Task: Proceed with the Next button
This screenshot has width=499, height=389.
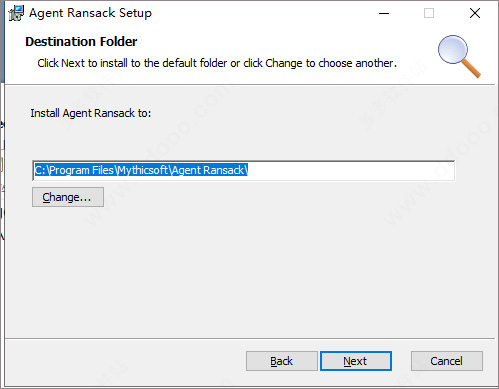Action: pos(356,361)
